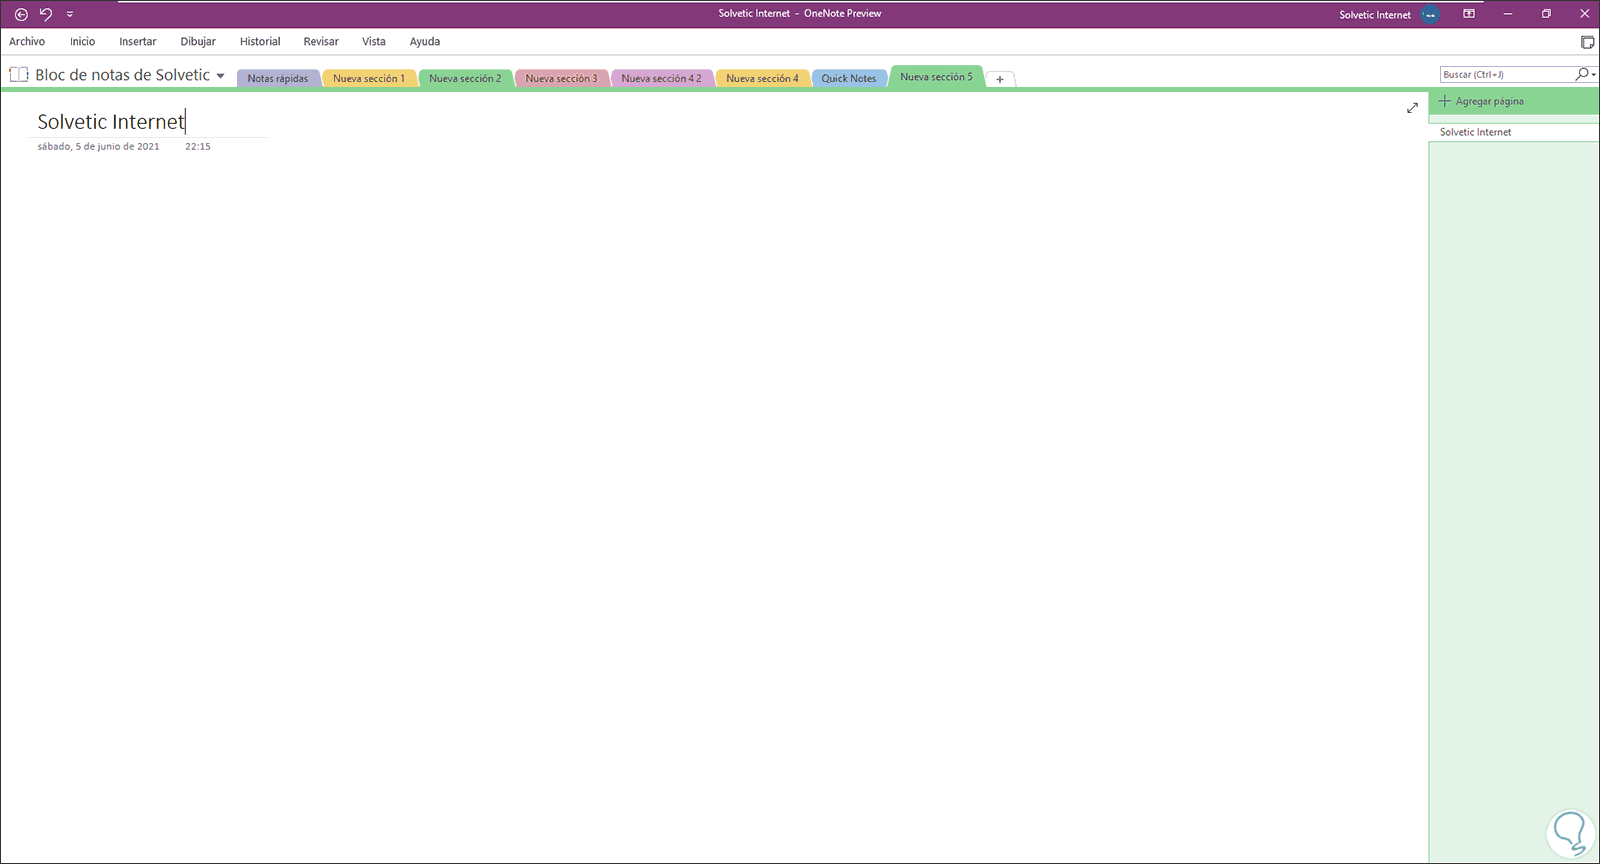
Task: Click the Back arrow icon in title bar
Action: pyautogui.click(x=21, y=14)
